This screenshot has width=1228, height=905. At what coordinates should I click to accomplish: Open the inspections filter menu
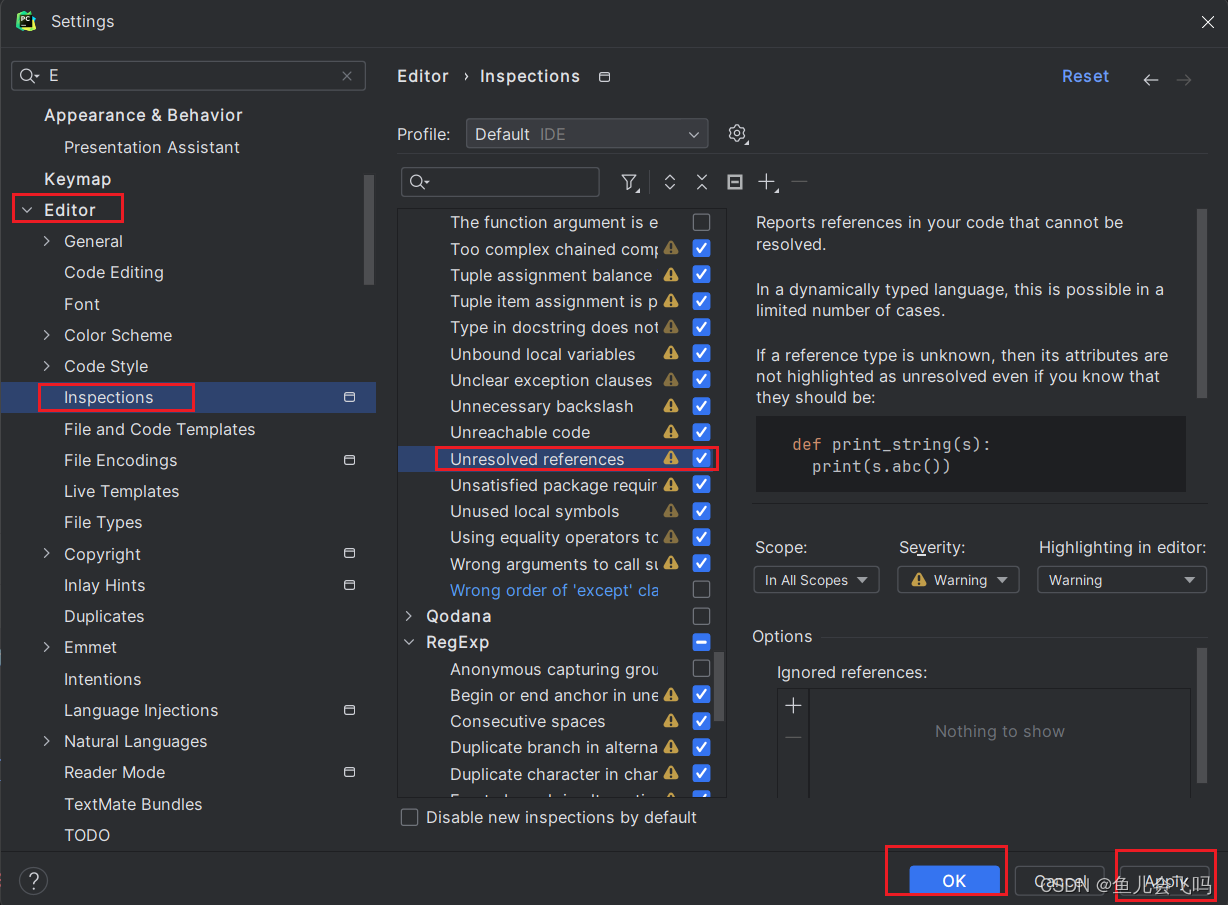[629, 182]
